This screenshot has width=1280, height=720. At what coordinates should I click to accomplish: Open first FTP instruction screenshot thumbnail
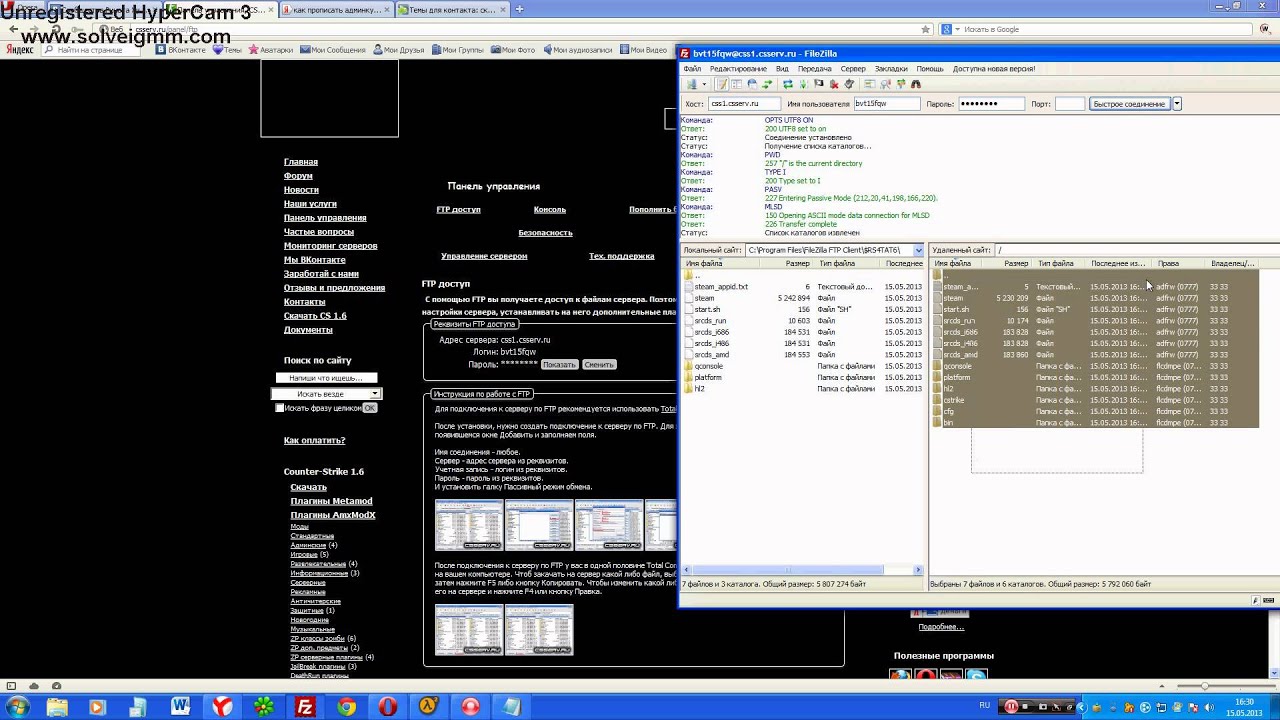pyautogui.click(x=468, y=525)
